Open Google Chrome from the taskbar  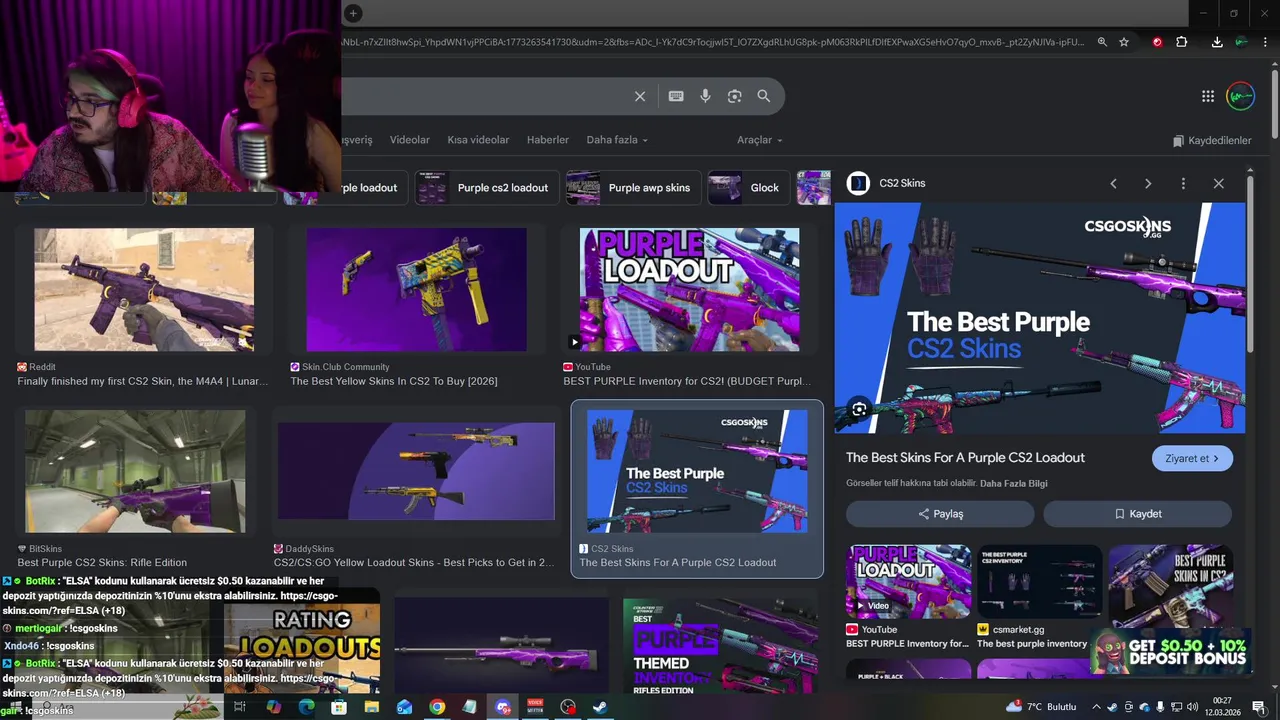click(x=437, y=707)
